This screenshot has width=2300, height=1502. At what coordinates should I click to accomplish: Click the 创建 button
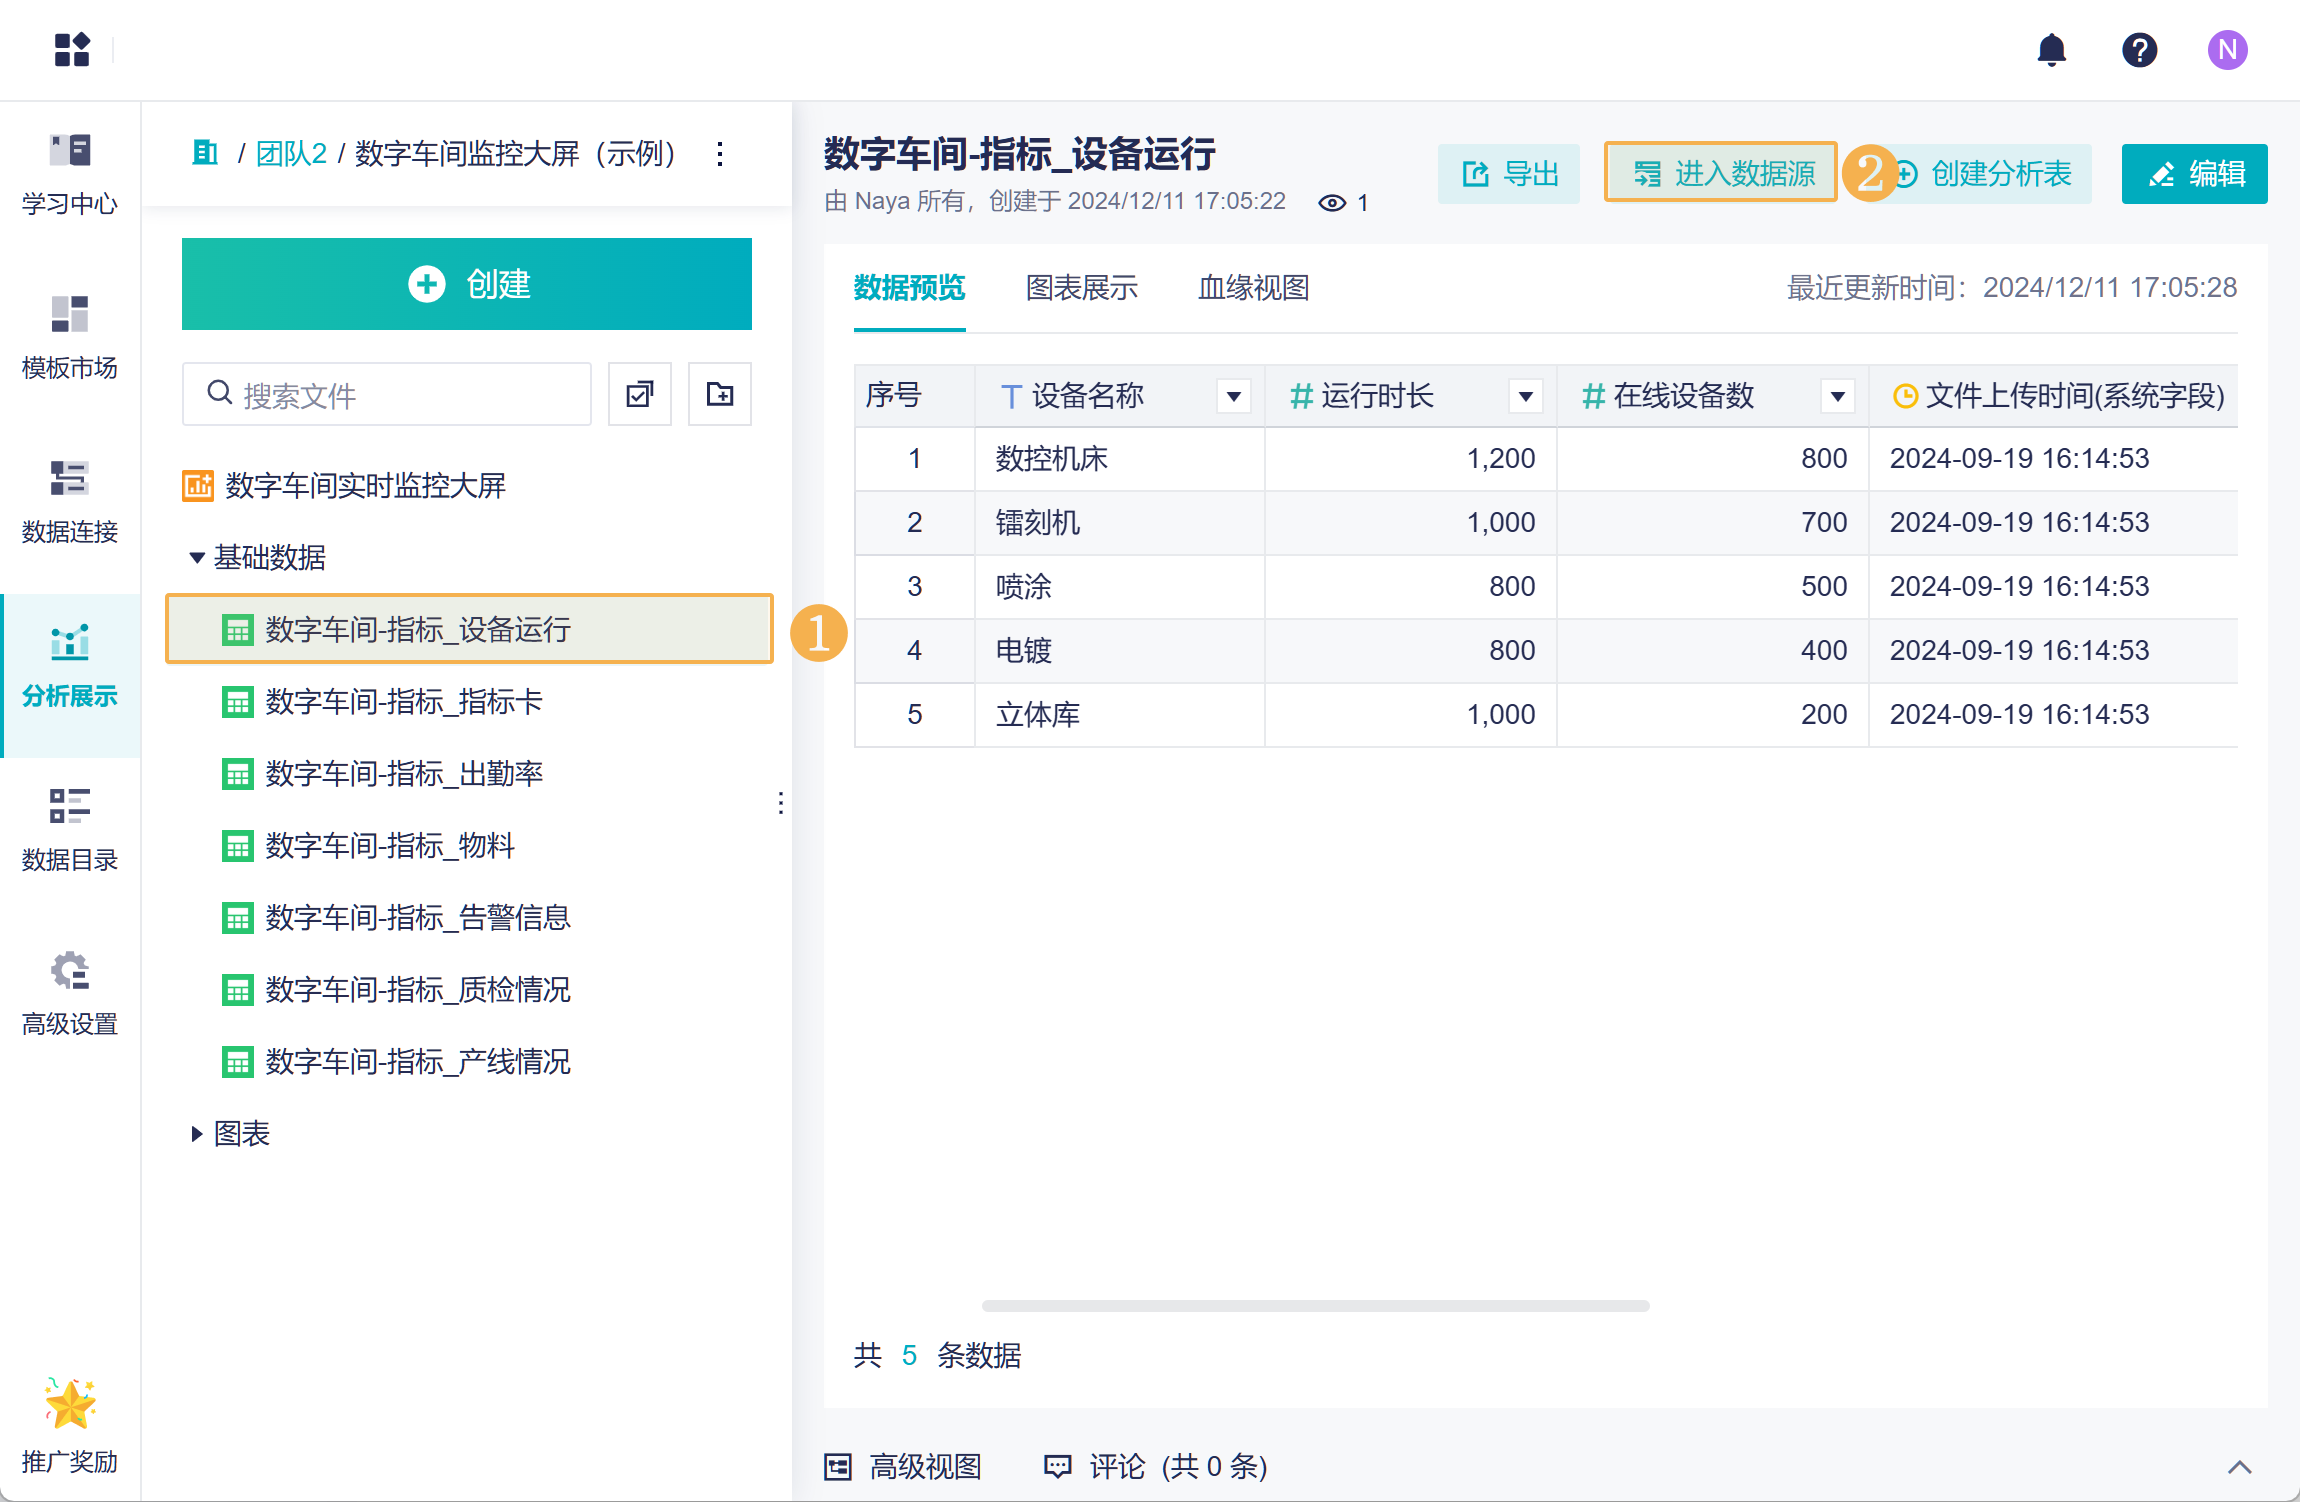point(467,284)
